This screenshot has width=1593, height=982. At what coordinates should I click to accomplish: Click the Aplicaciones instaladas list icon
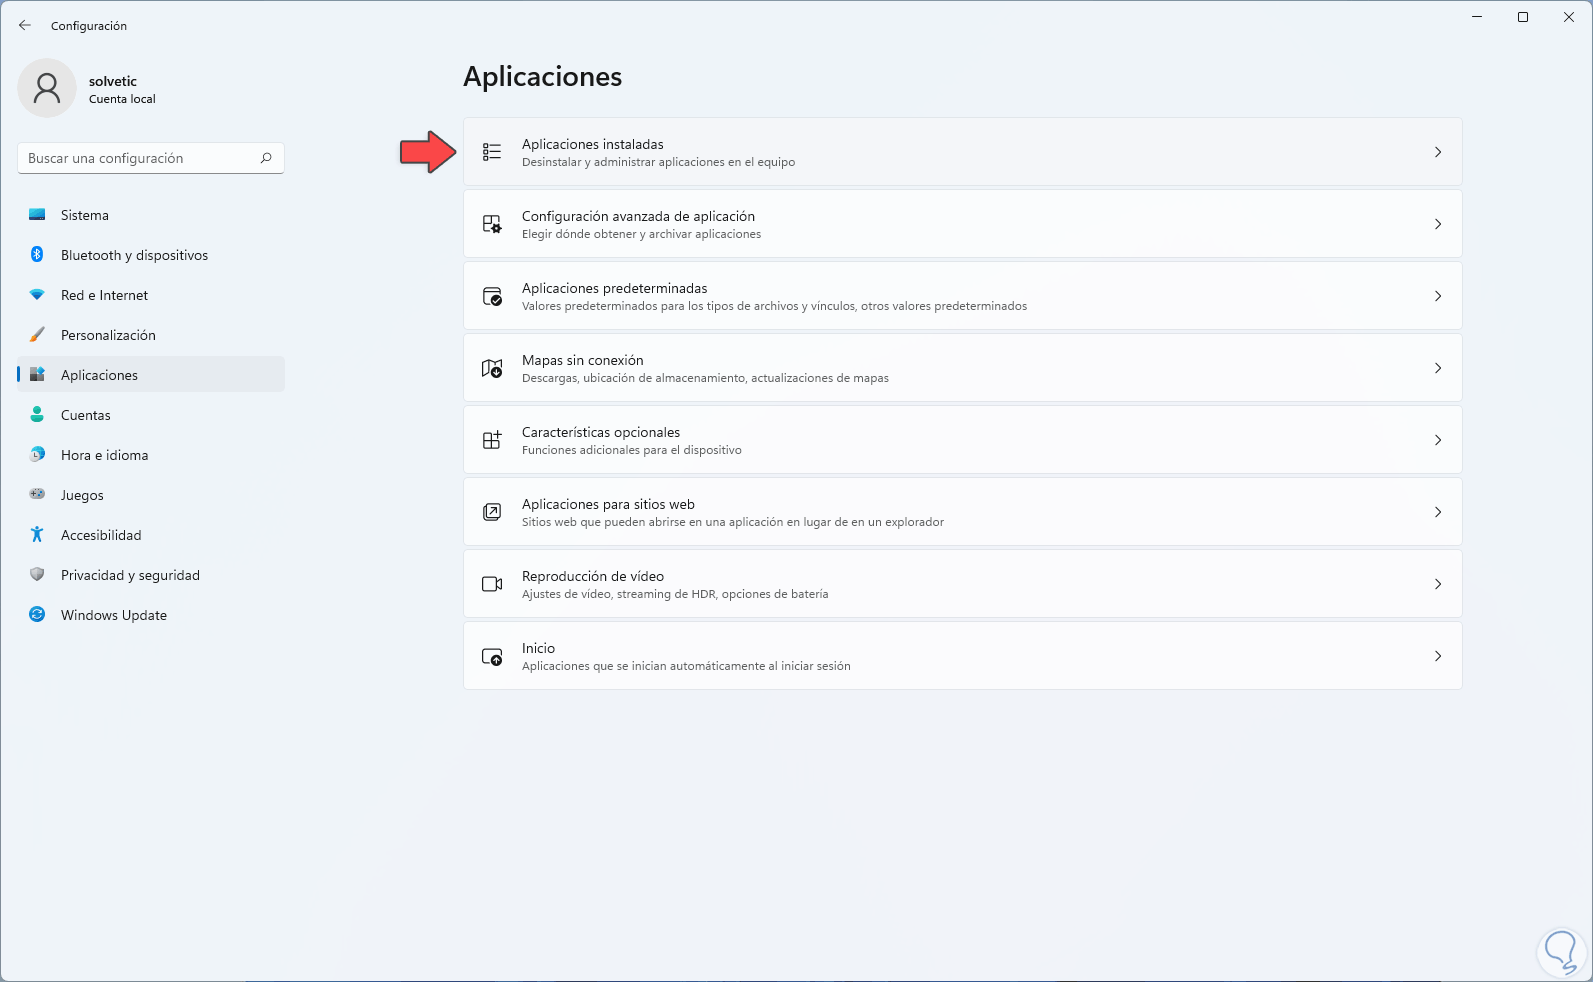492,152
